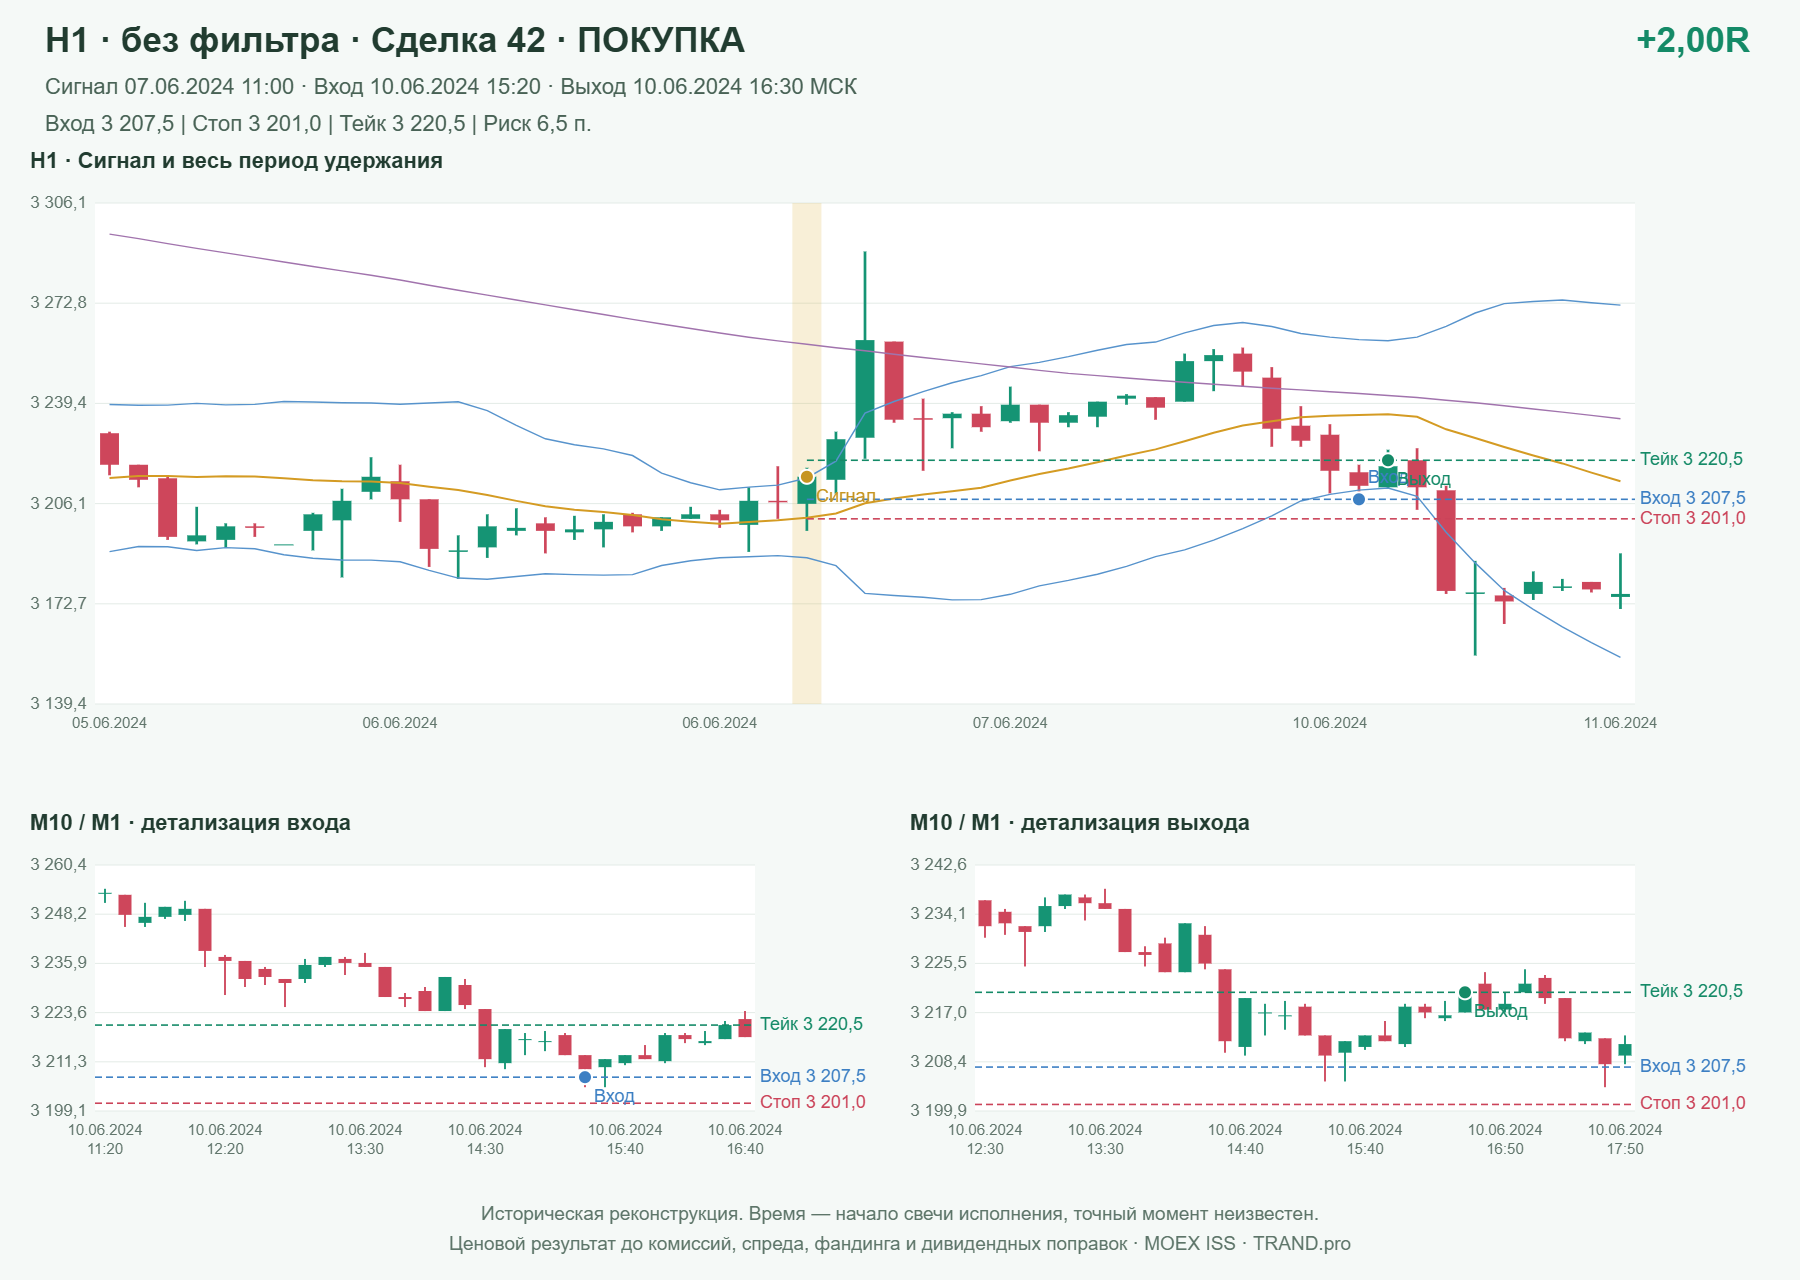Image resolution: width=1800 pixels, height=1280 pixels.
Task: Click 'Стоп 3 201,0' label on H1 chart
Action: pyautogui.click(x=1692, y=518)
